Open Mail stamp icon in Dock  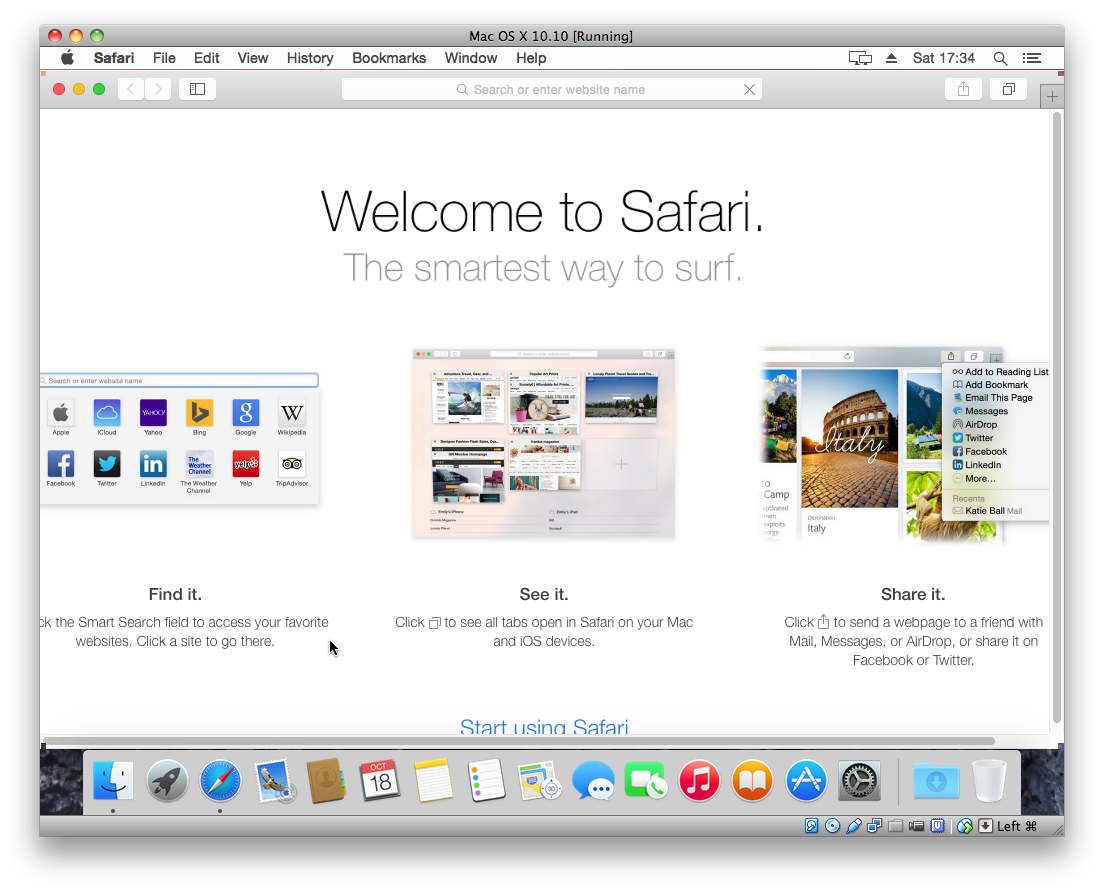[x=274, y=780]
